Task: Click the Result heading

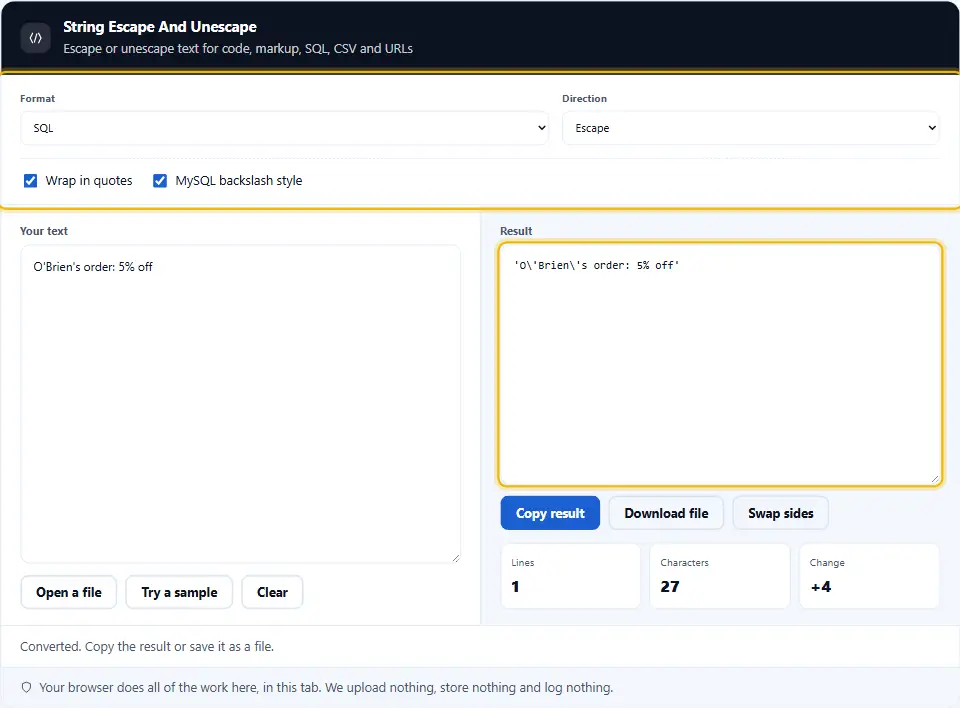Action: coord(516,231)
